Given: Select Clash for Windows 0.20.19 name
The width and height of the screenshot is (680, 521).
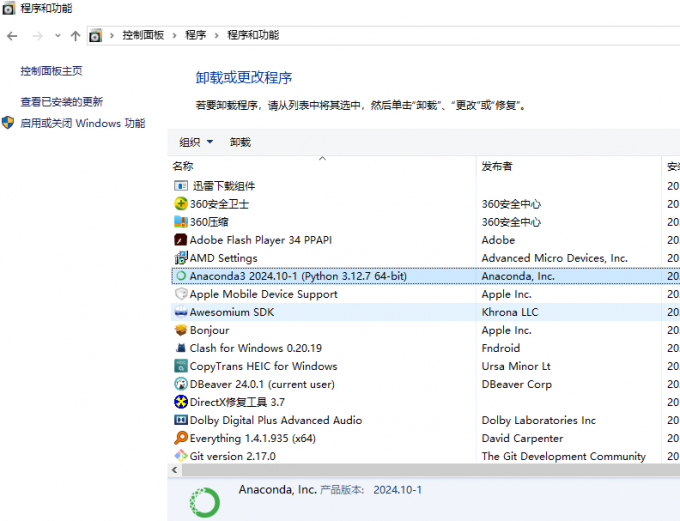Looking at the screenshot, I should point(255,348).
